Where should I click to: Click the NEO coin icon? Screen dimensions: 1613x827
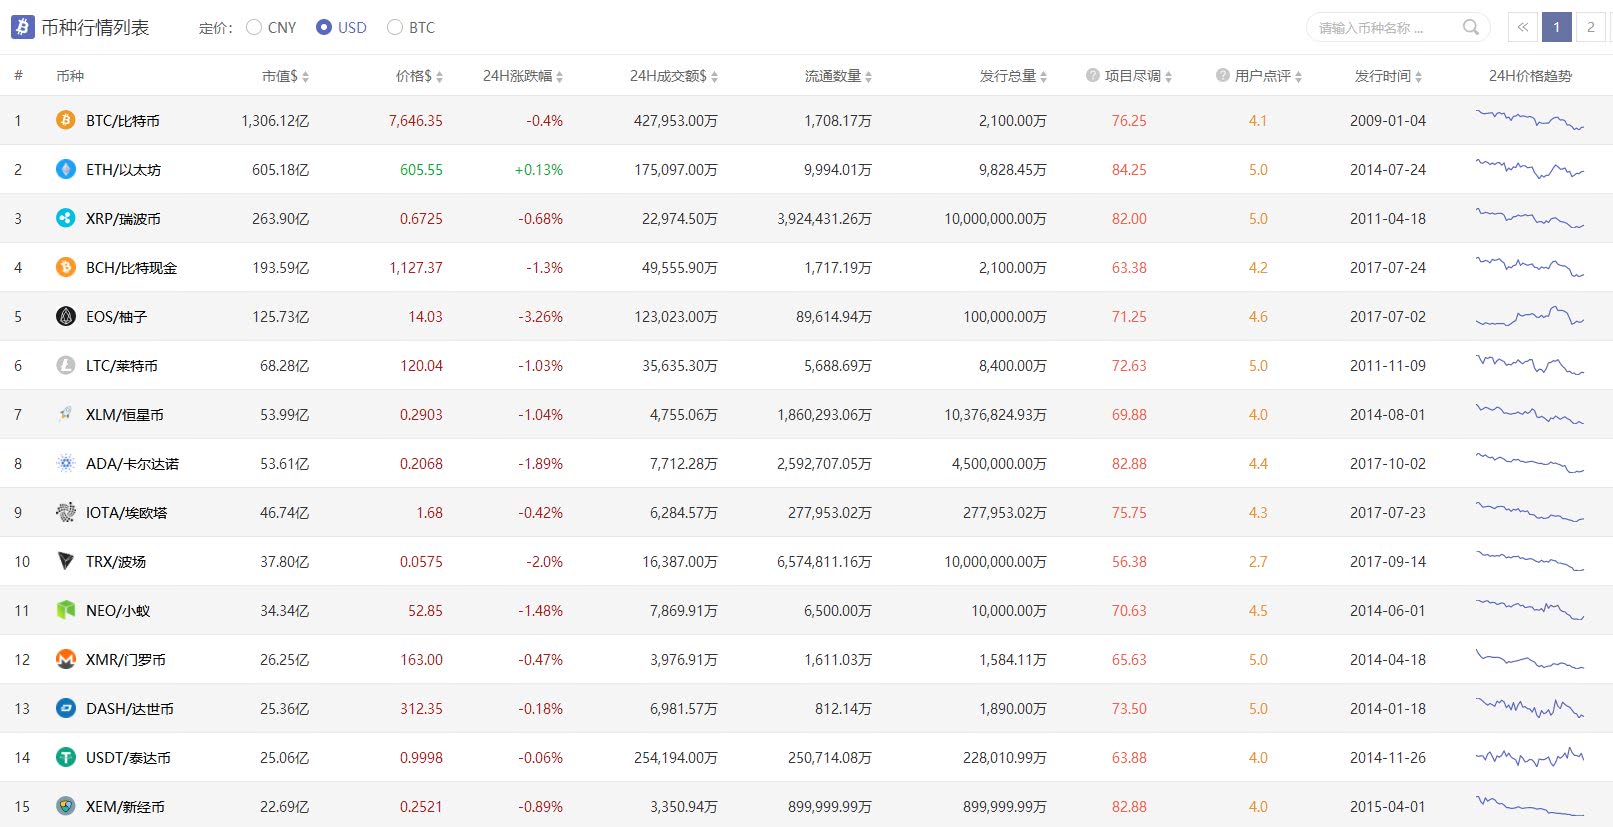pos(66,610)
